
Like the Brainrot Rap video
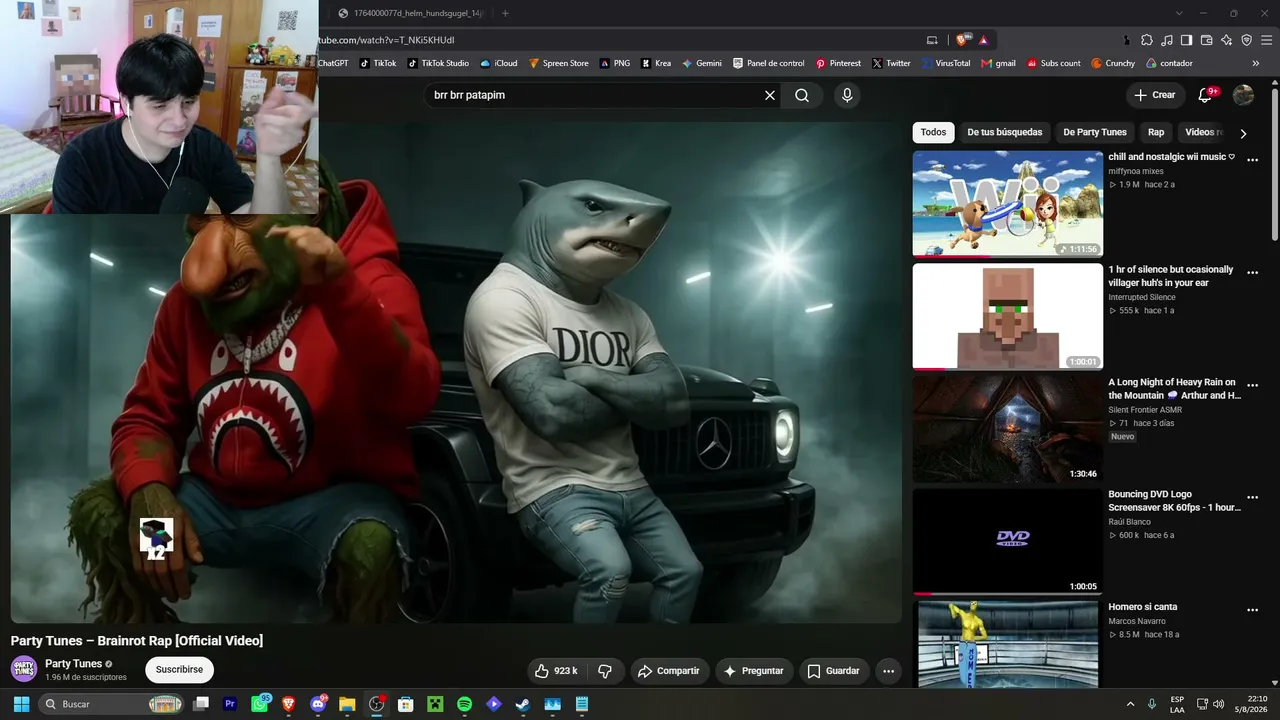click(557, 671)
